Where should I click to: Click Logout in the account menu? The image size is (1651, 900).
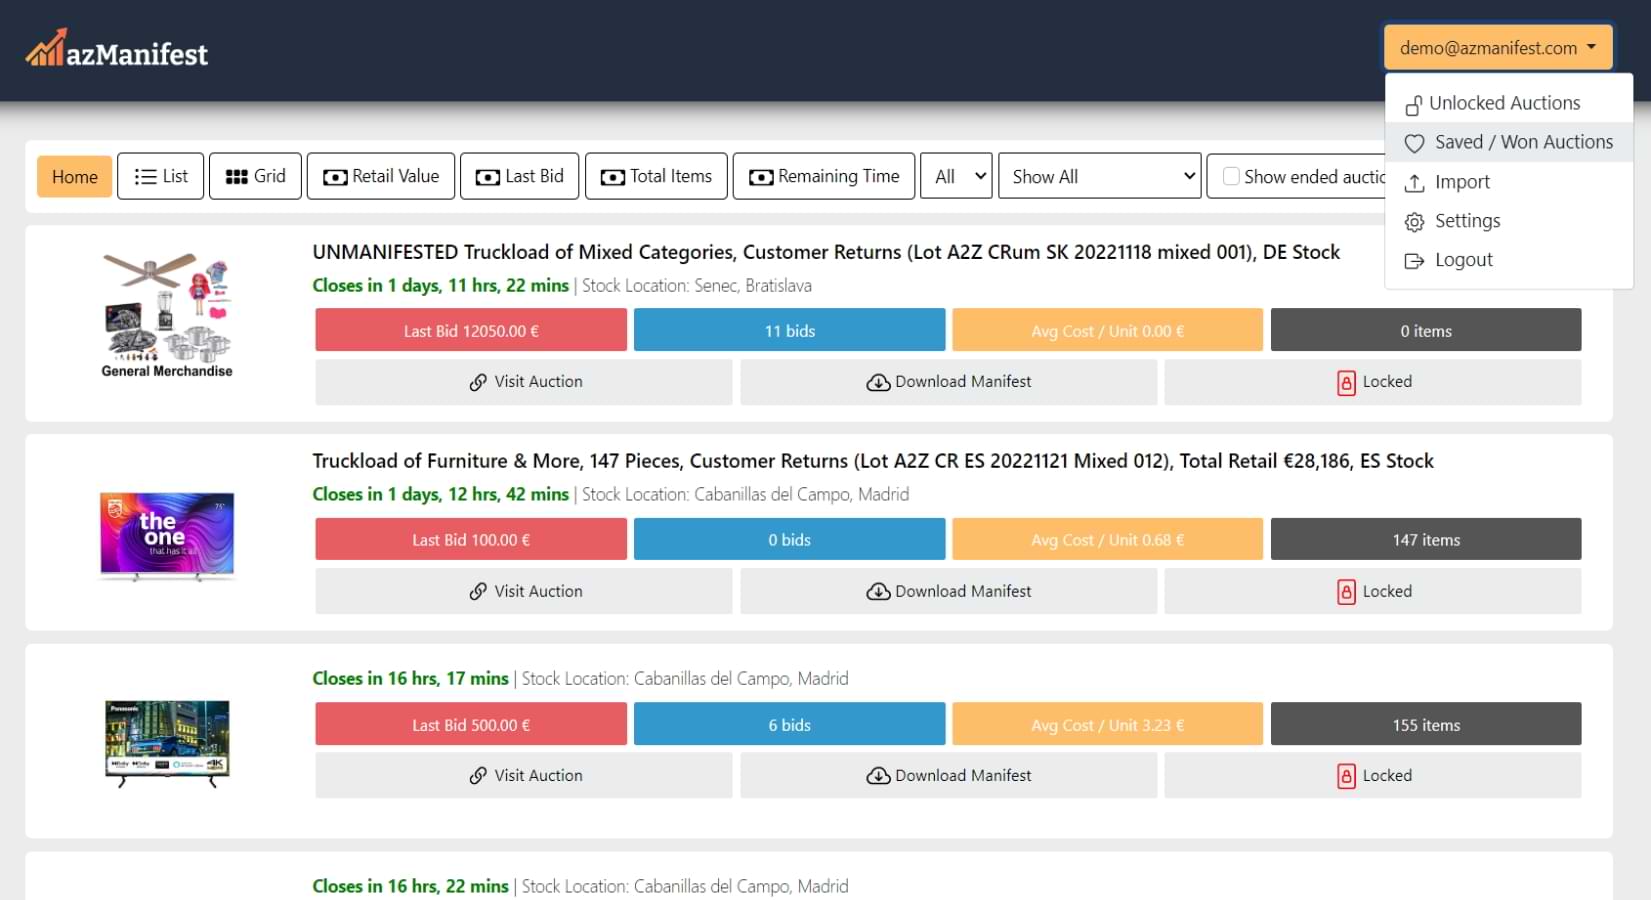1463,260
